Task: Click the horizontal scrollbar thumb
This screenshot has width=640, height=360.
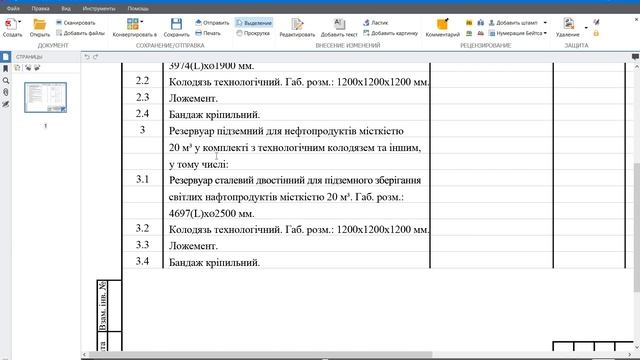Action: click(260, 354)
